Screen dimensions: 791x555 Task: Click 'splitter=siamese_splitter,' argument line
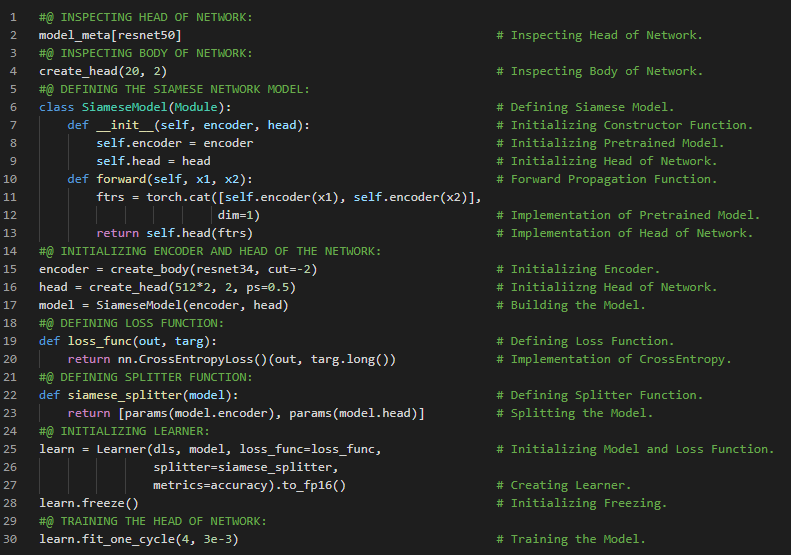pos(247,467)
